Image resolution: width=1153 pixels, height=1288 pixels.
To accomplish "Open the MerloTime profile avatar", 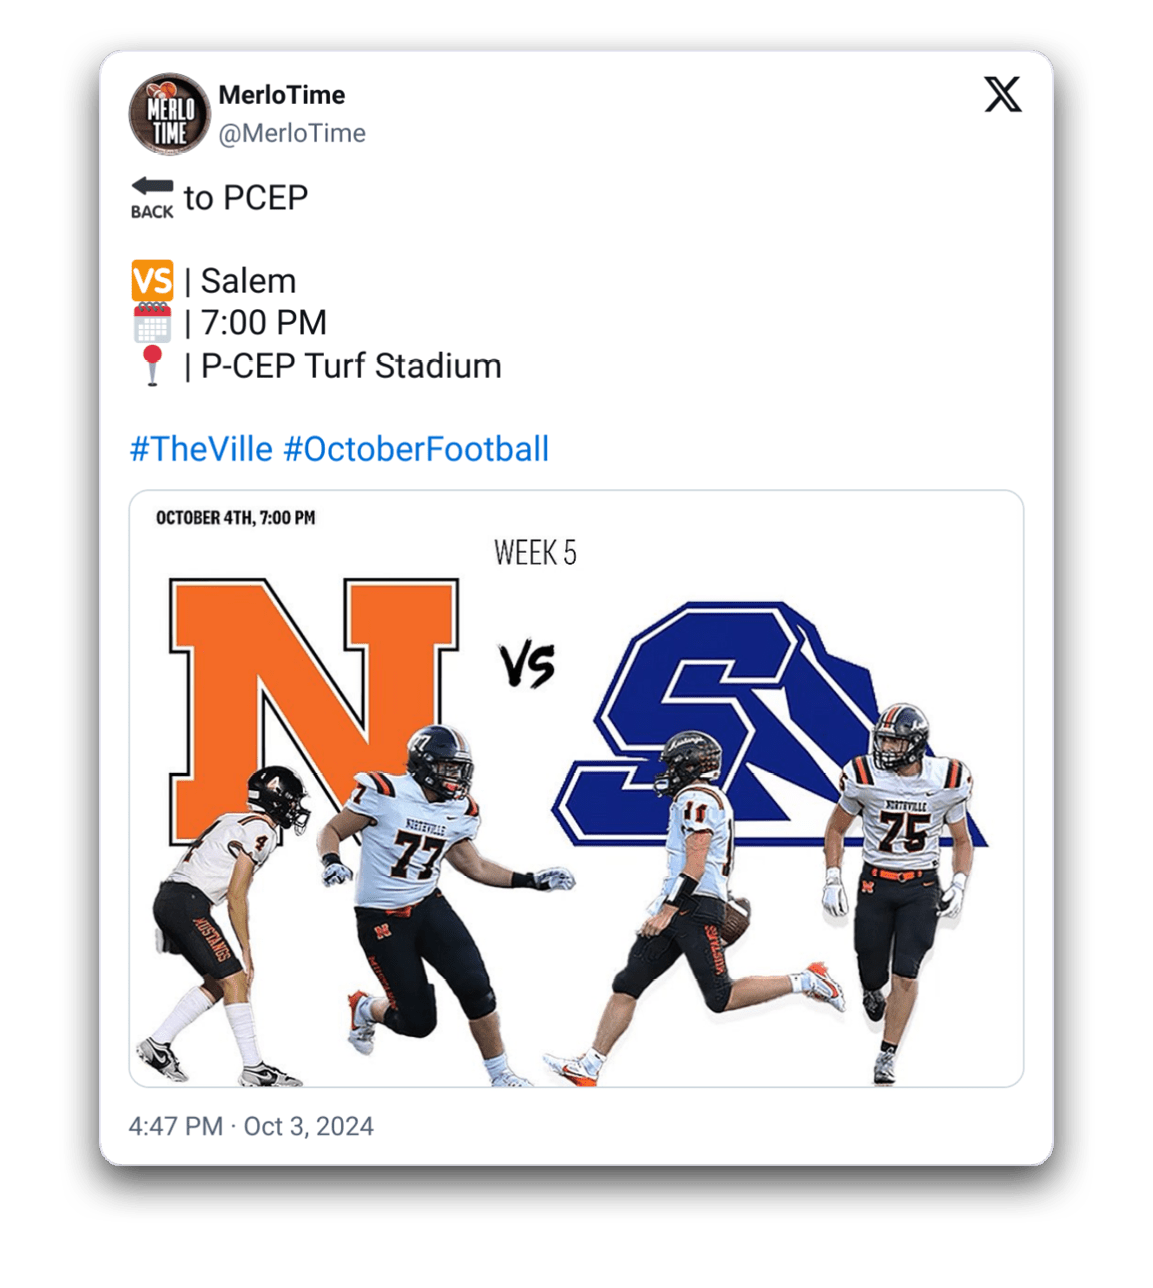I will point(169,113).
